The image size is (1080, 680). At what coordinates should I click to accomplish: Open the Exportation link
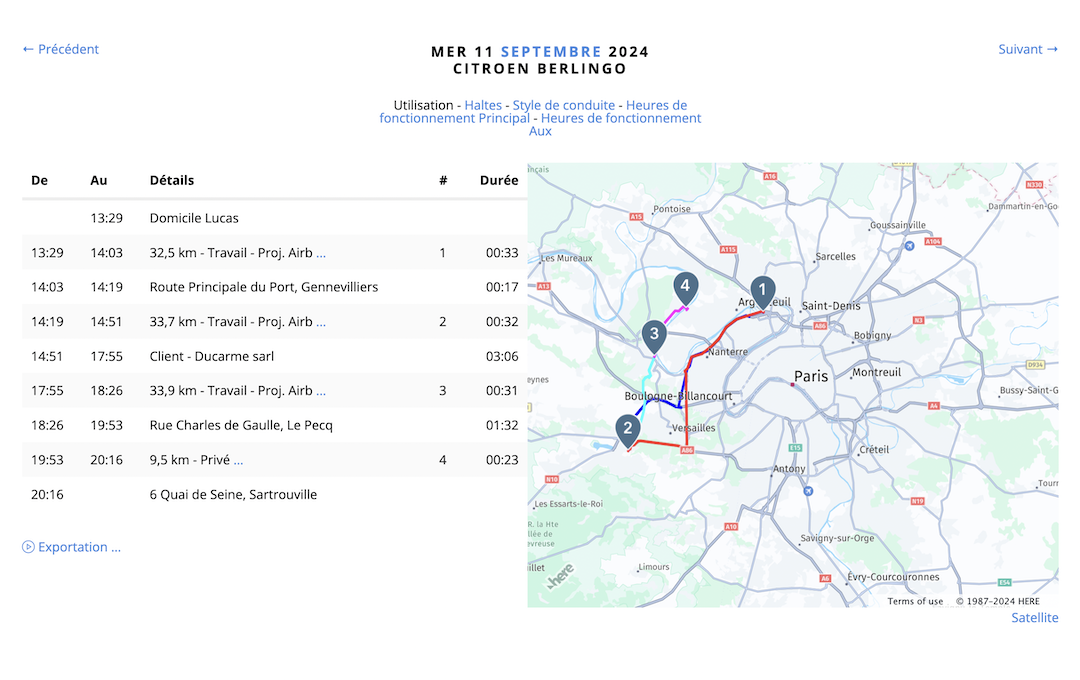[x=79, y=547]
